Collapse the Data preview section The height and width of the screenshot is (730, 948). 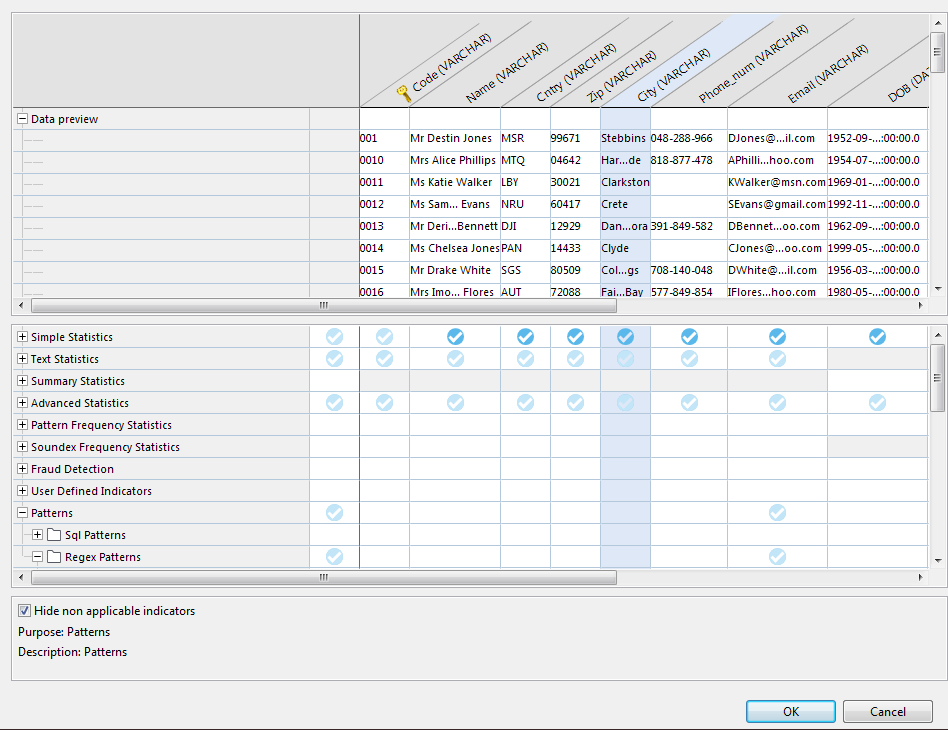pyautogui.click(x=22, y=119)
